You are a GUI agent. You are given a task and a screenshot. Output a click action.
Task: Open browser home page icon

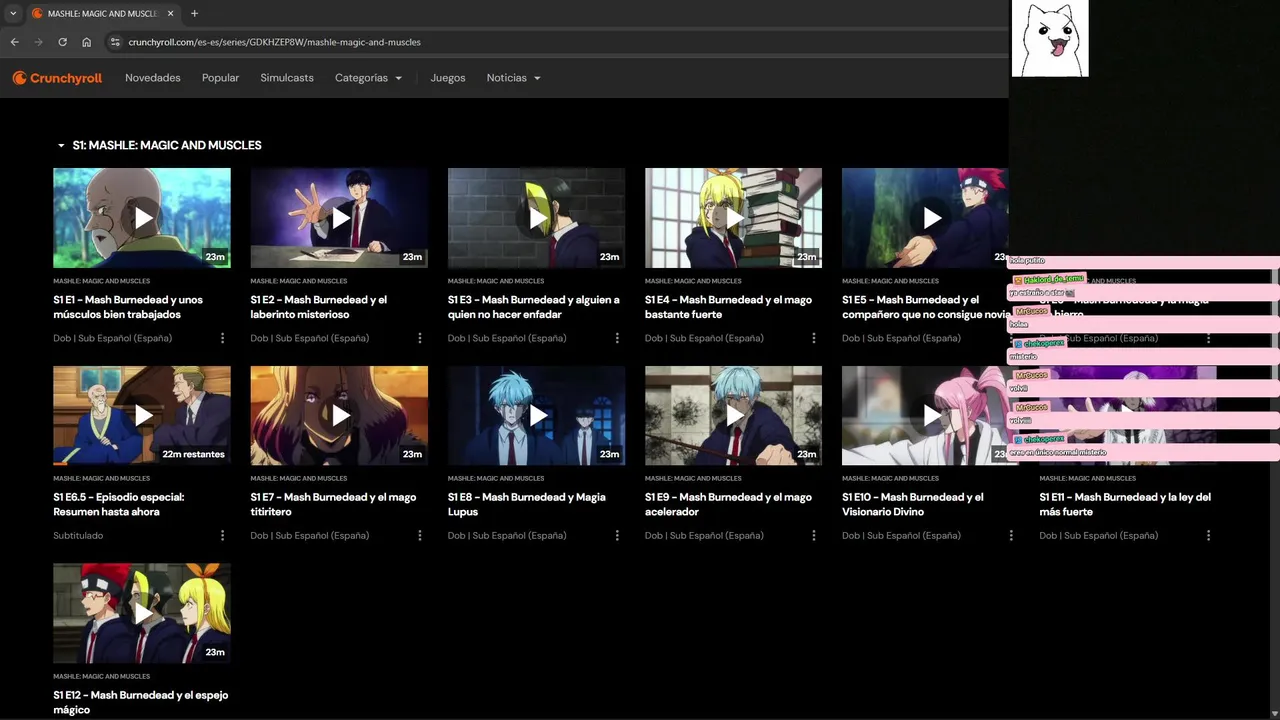click(87, 42)
